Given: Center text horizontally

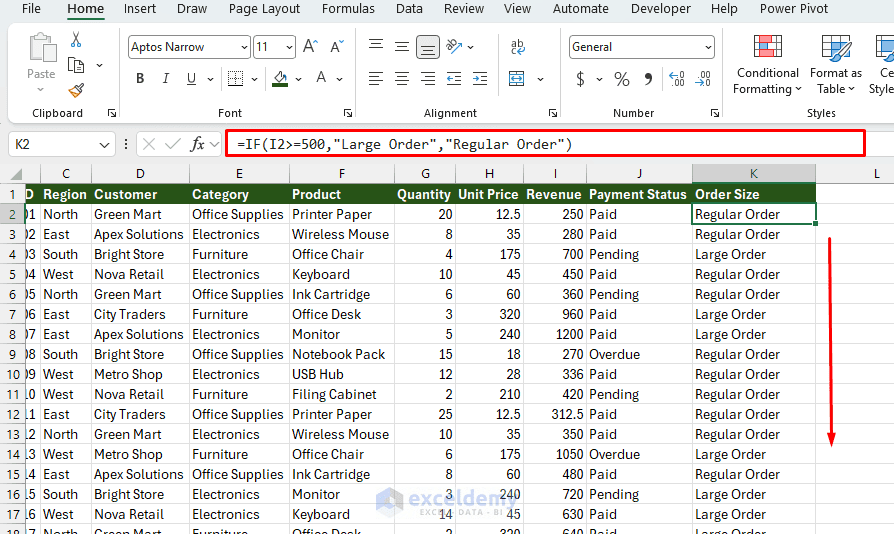Looking at the screenshot, I should click(x=402, y=79).
